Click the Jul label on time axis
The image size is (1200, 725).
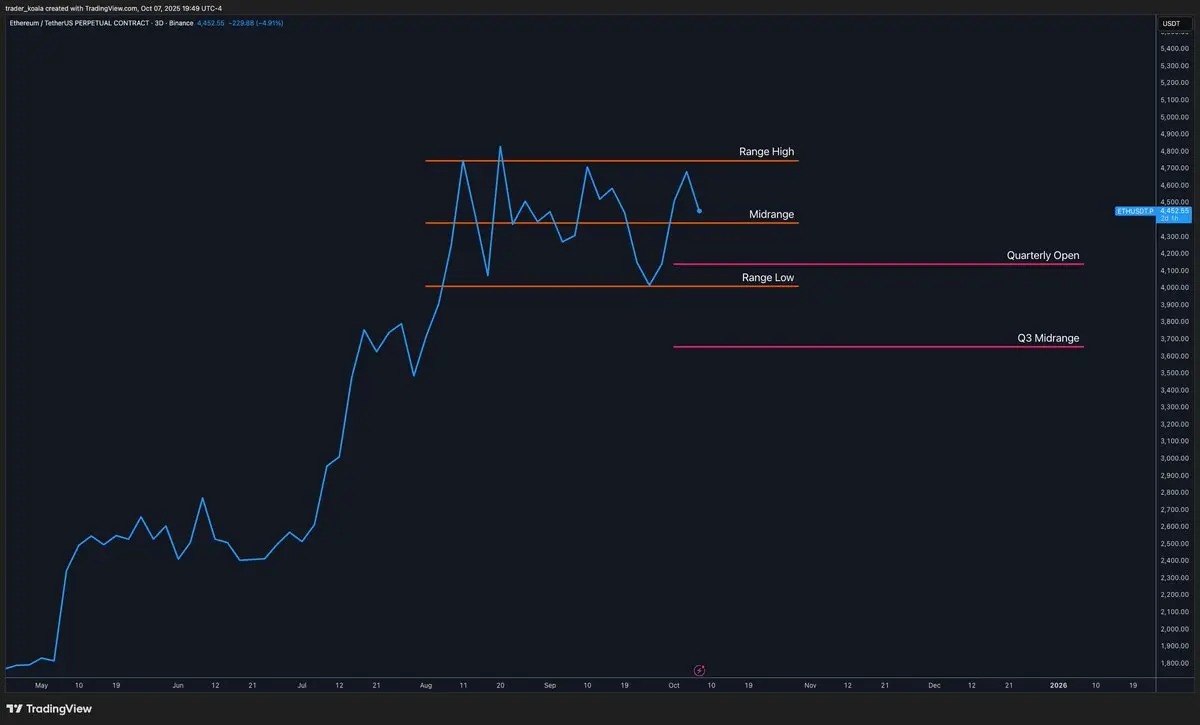tap(302, 686)
